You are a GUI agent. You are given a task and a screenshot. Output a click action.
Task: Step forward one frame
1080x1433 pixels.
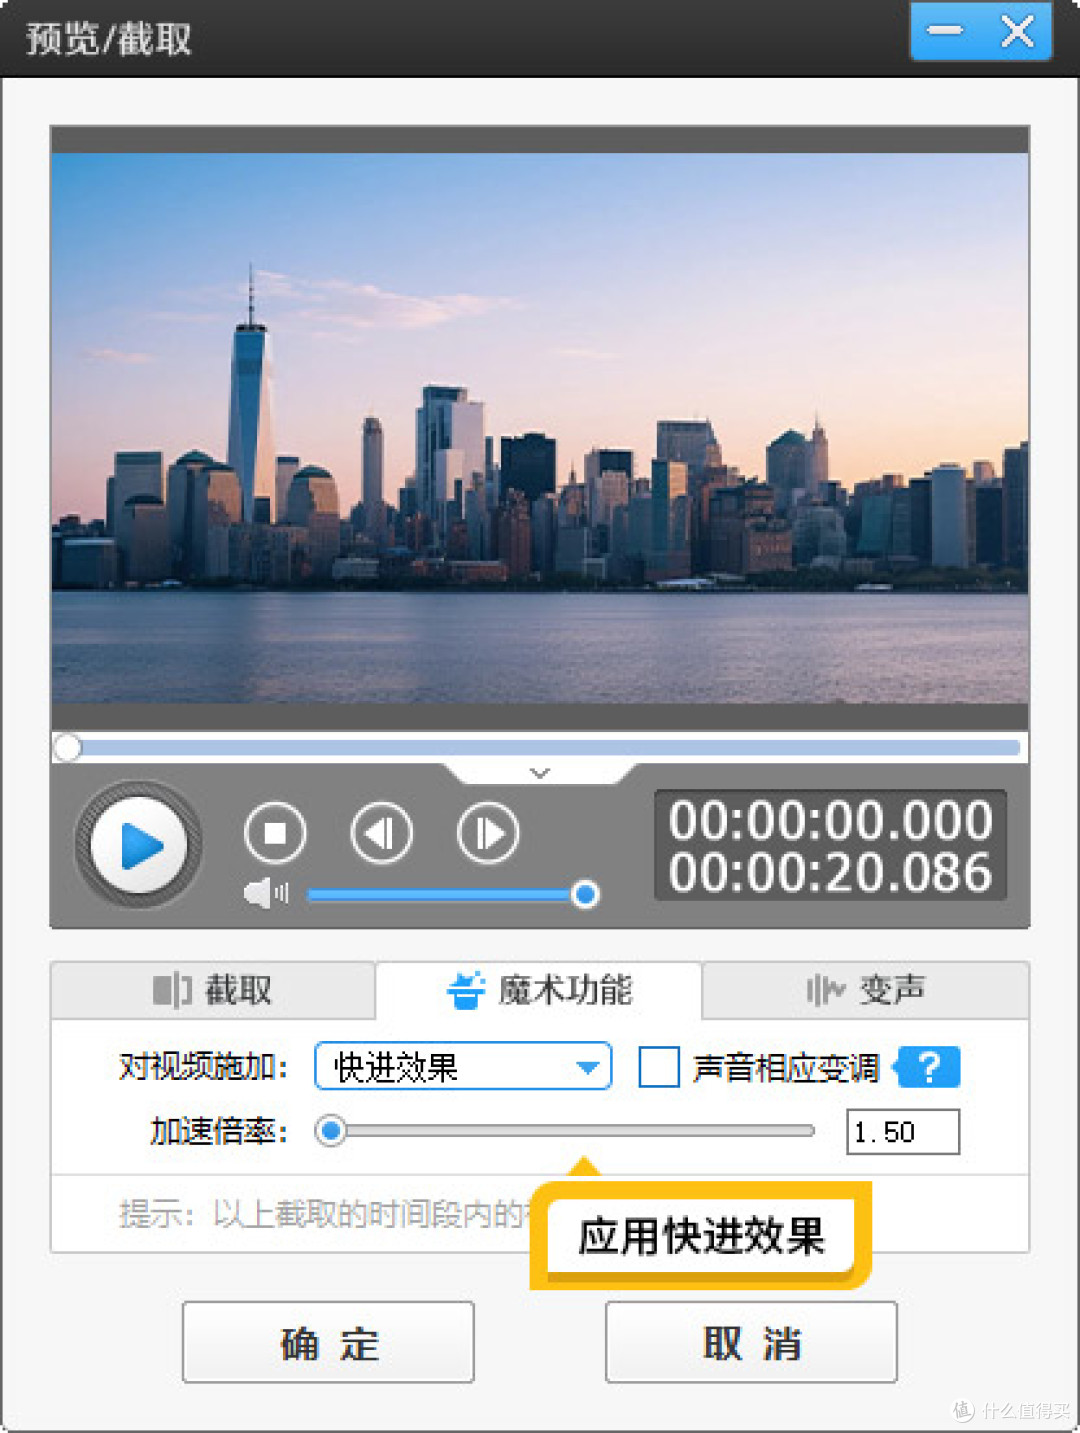pos(488,833)
